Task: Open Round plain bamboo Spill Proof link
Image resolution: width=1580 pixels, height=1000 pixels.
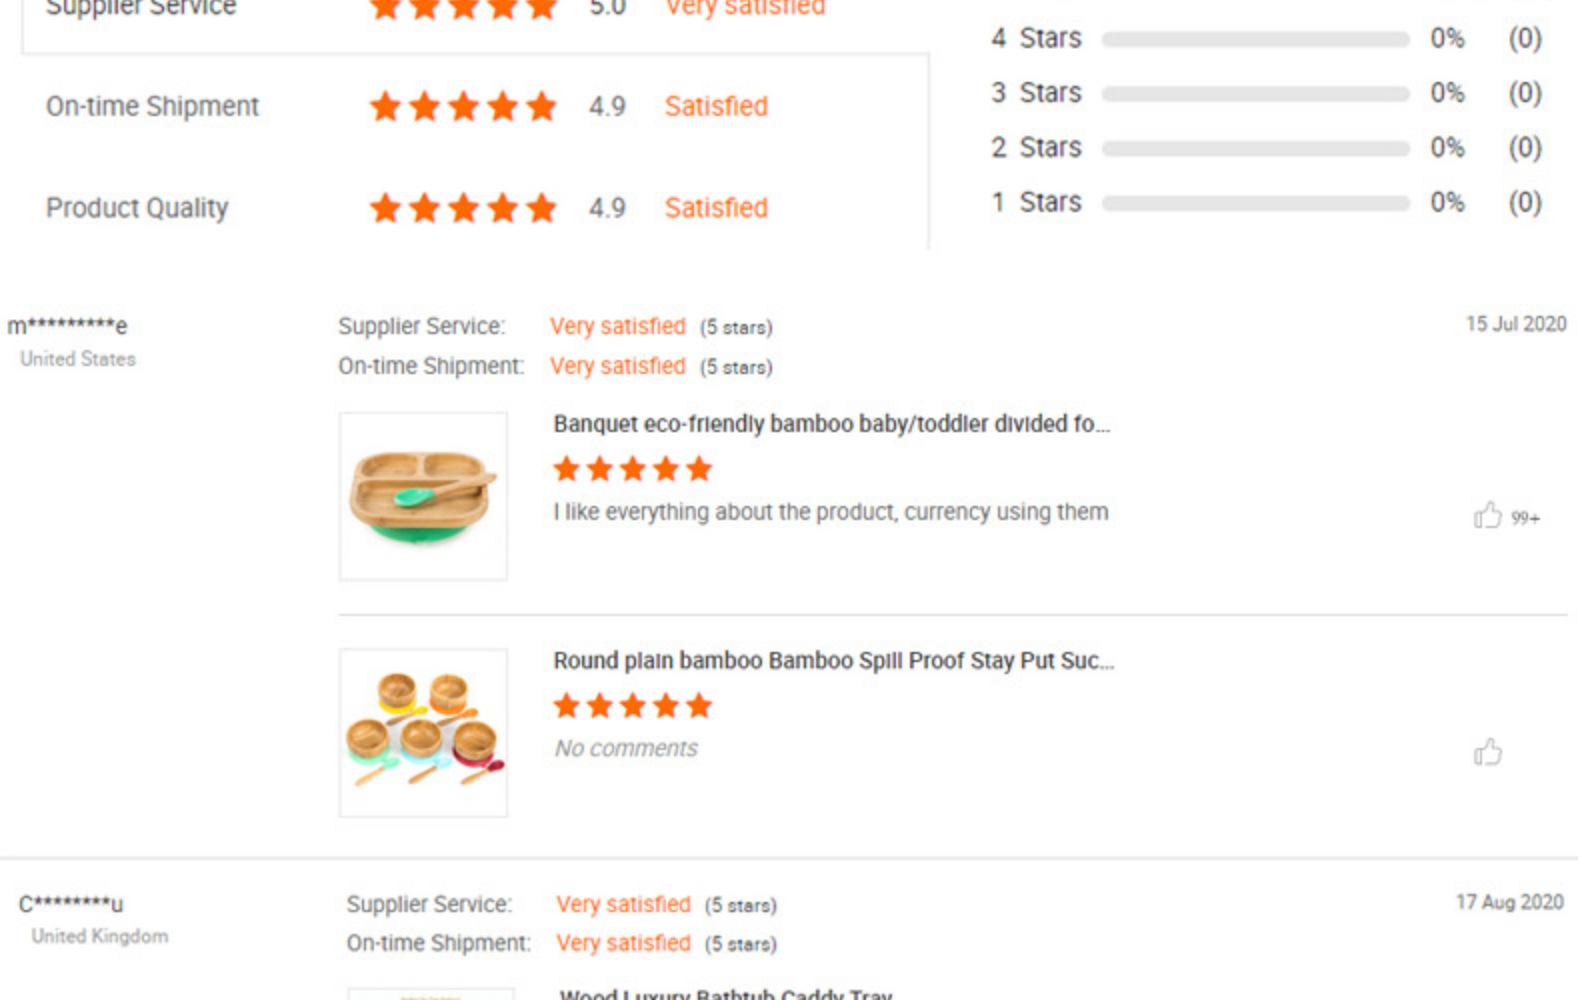Action: click(x=833, y=661)
